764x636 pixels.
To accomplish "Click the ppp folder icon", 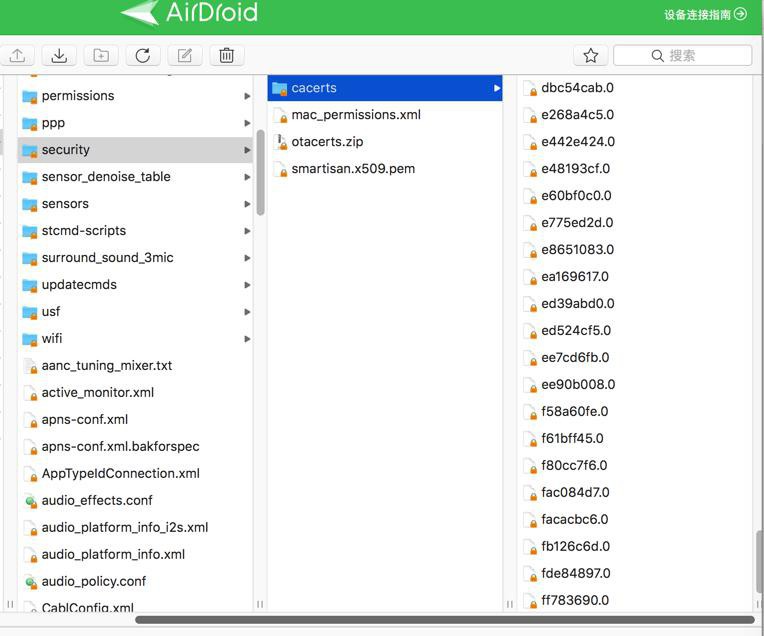I will click(30, 124).
